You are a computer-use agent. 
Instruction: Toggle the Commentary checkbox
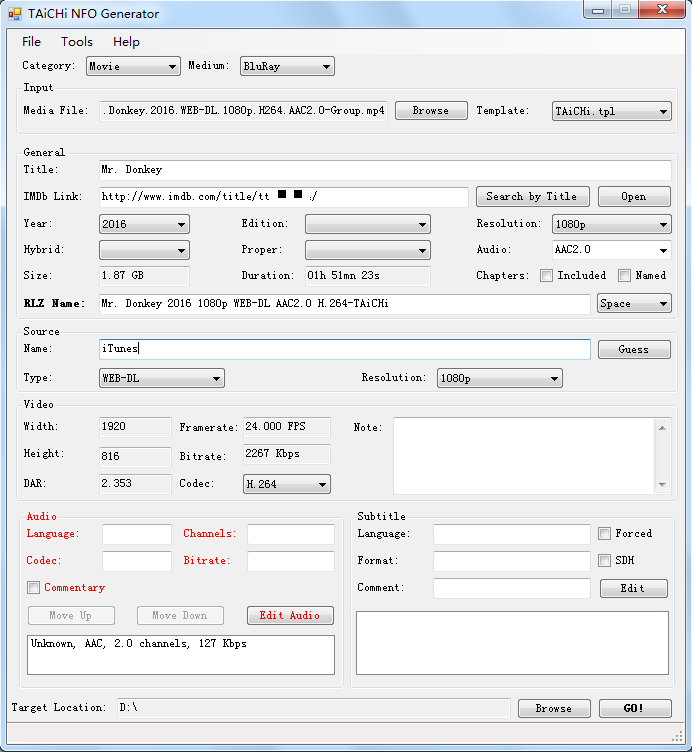pyautogui.click(x=33, y=588)
